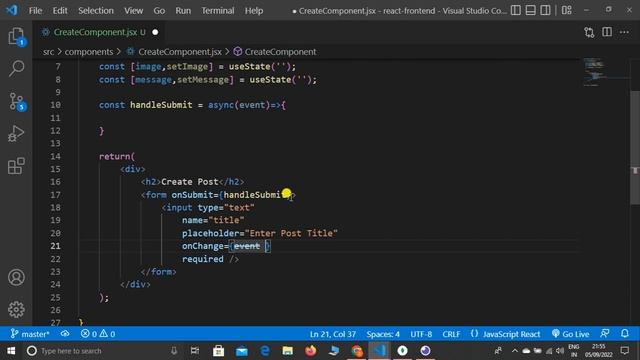
Task: Click line number 21 in gutter
Action: [x=56, y=246]
